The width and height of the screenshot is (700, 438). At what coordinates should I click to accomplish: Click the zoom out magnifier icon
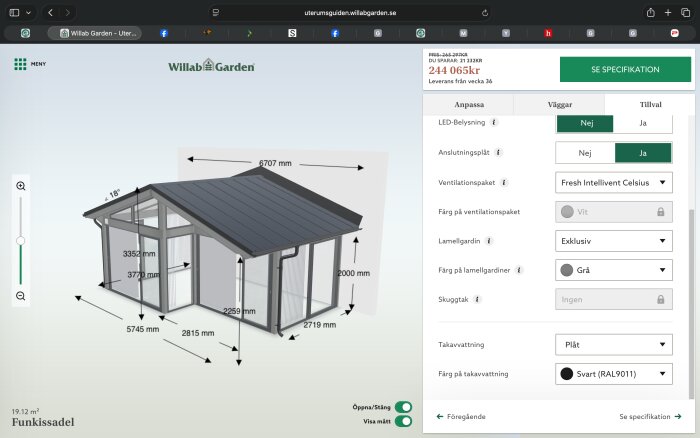[21, 296]
